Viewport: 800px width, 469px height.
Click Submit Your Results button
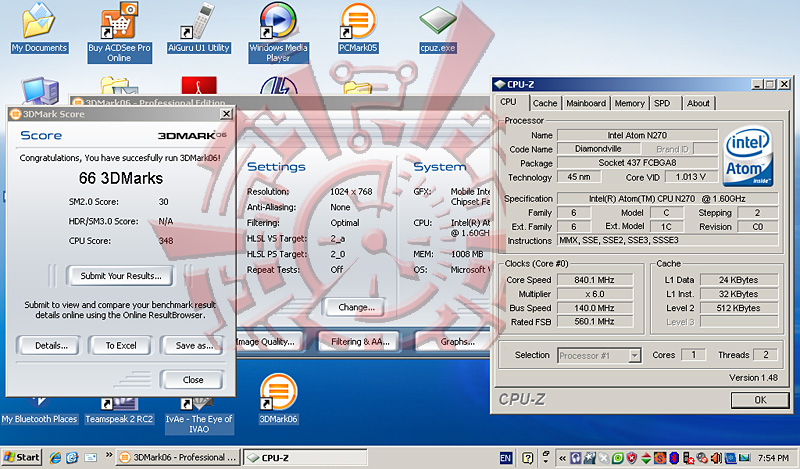coord(120,276)
